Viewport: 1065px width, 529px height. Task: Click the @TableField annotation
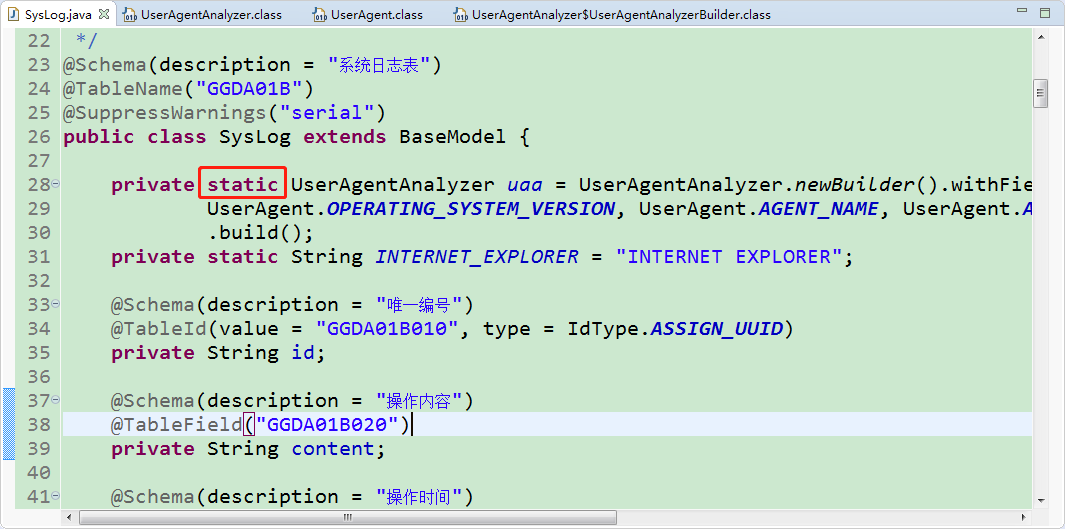(177, 424)
